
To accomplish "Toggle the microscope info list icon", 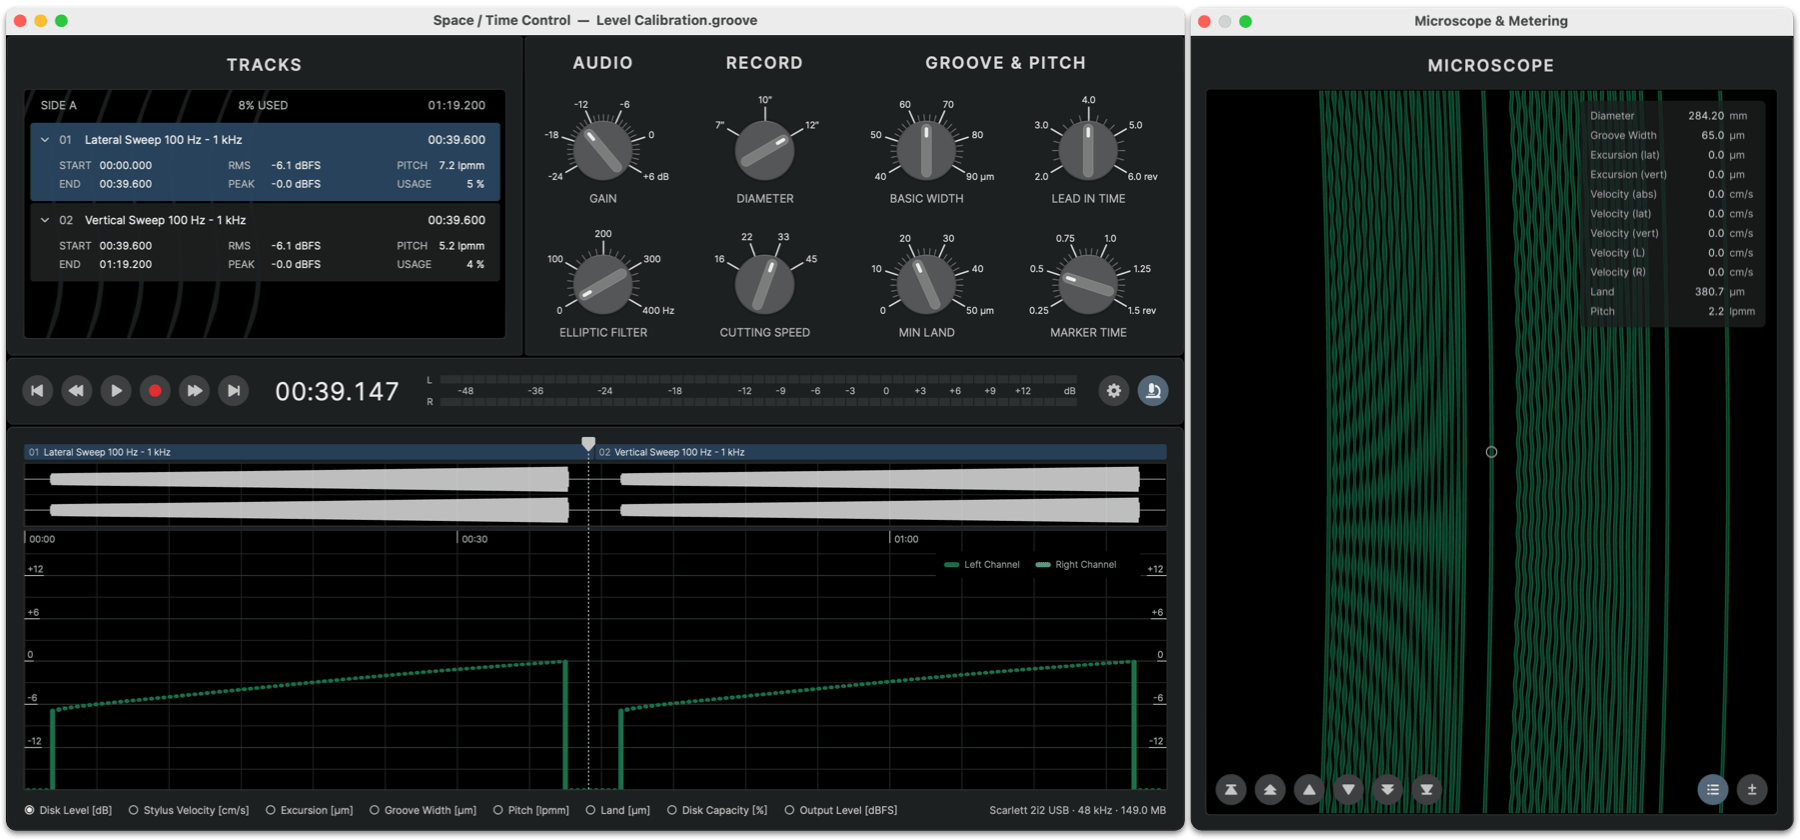I will (x=1712, y=790).
